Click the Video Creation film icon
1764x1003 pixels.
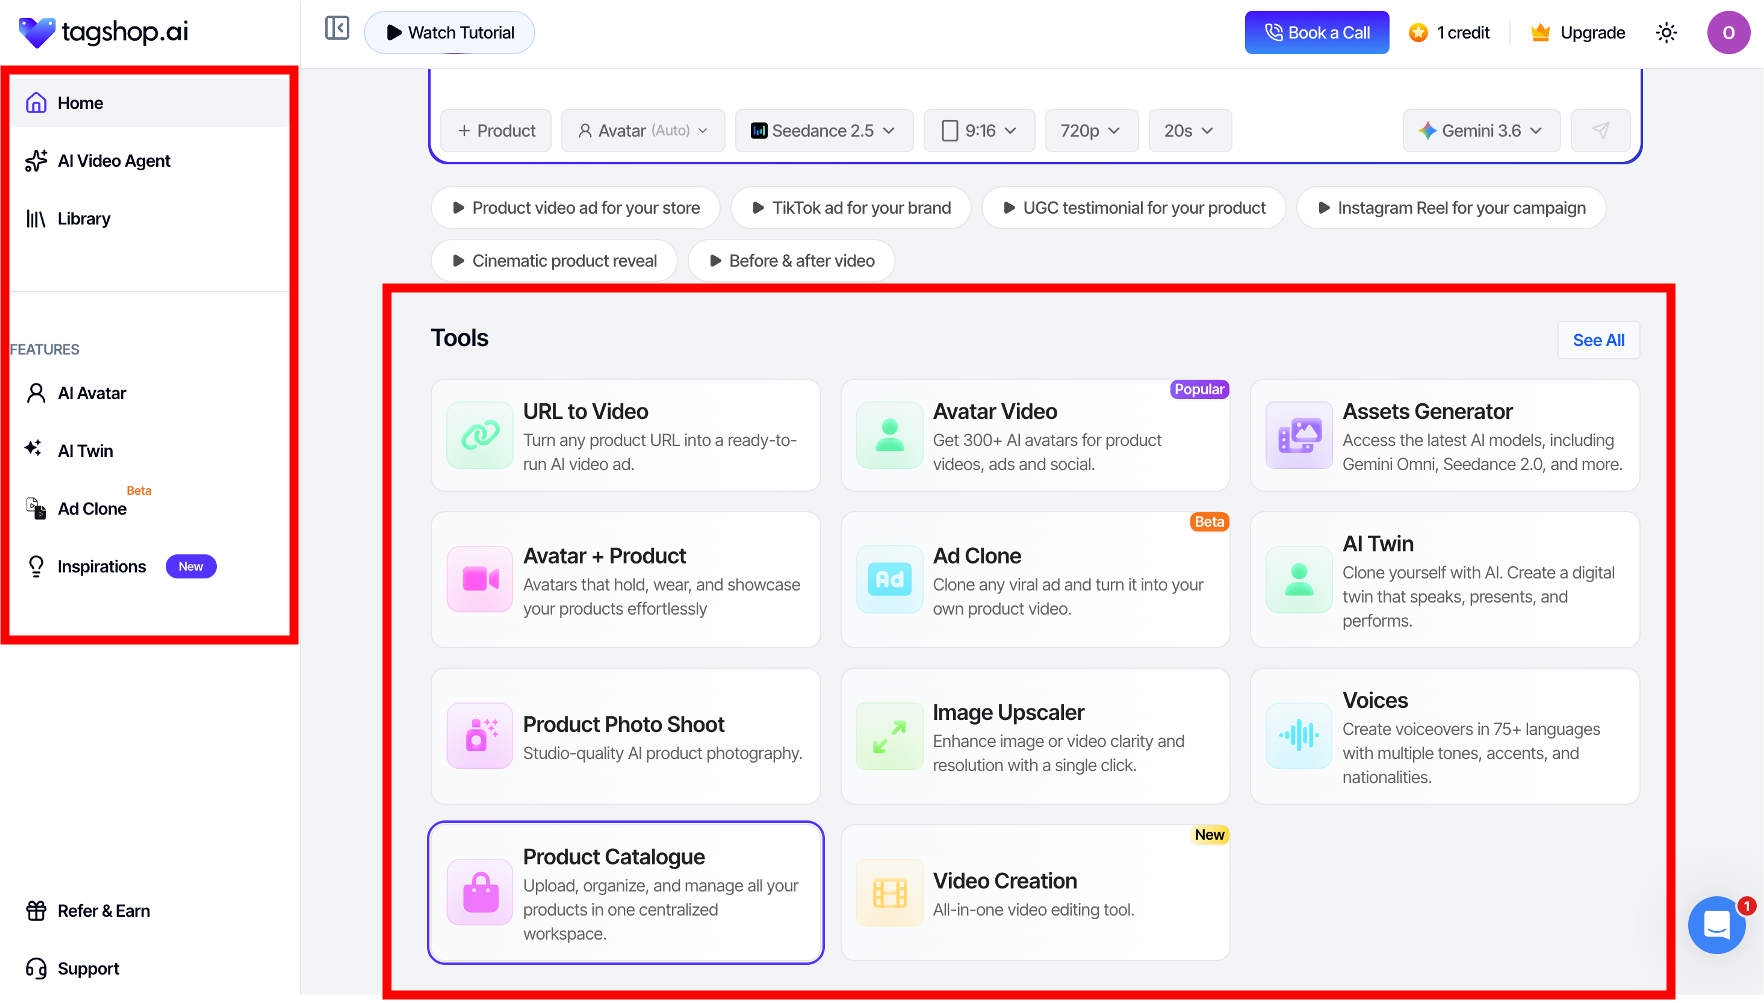pos(890,893)
